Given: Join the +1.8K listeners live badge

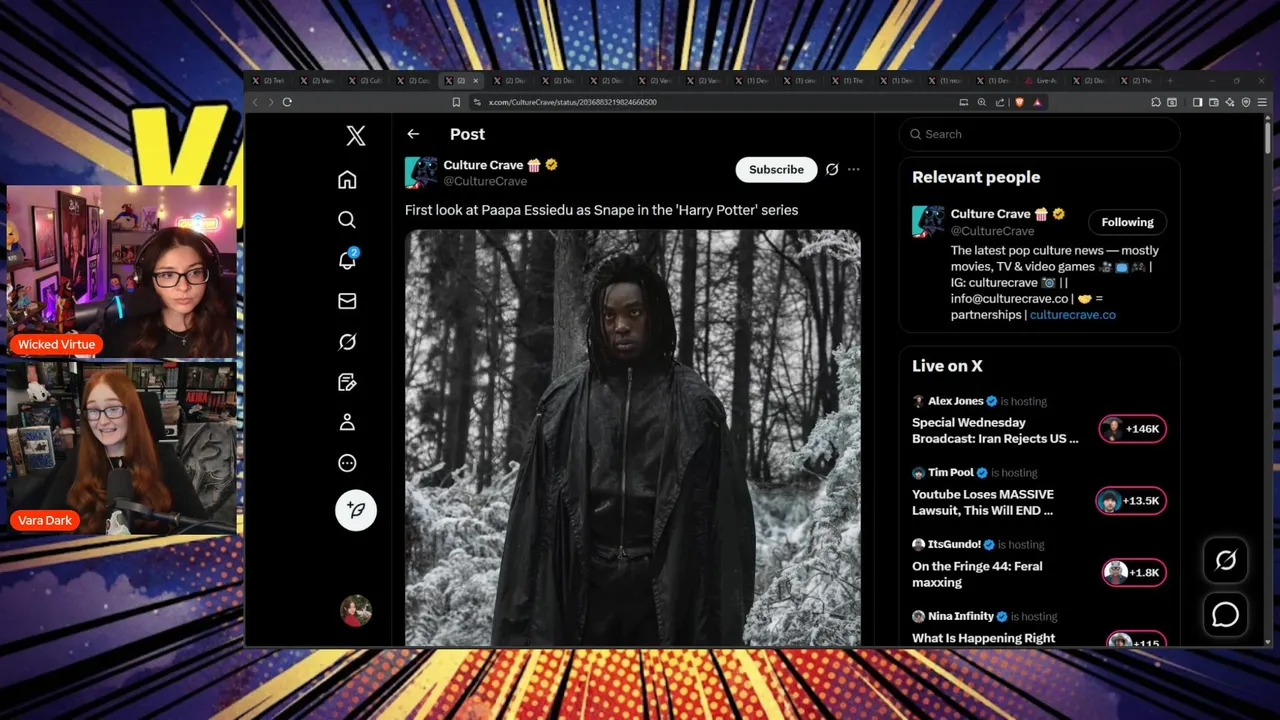Looking at the screenshot, I should click(1133, 573).
